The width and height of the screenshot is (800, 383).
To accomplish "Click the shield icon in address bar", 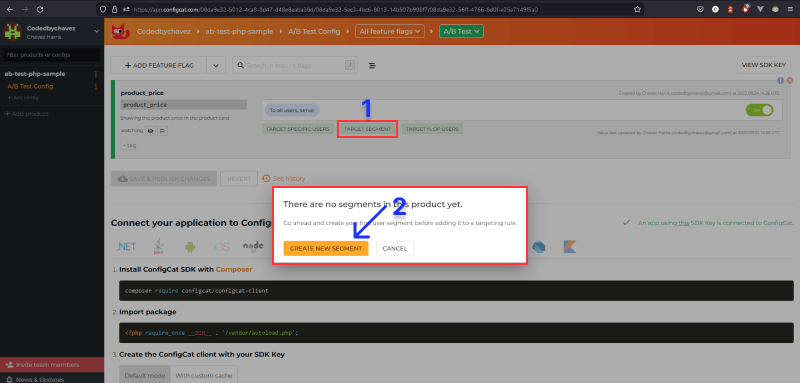I will [104, 9].
